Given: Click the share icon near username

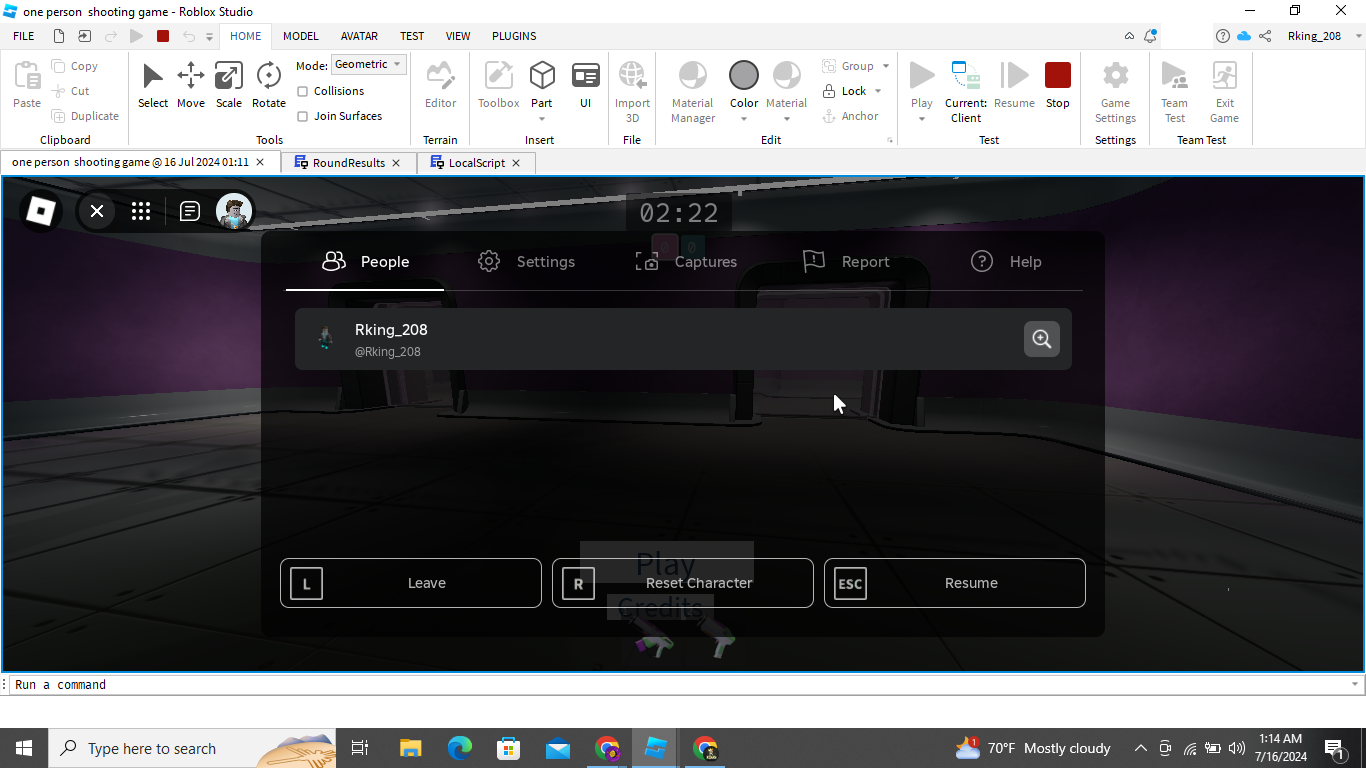Looking at the screenshot, I should tap(1265, 36).
